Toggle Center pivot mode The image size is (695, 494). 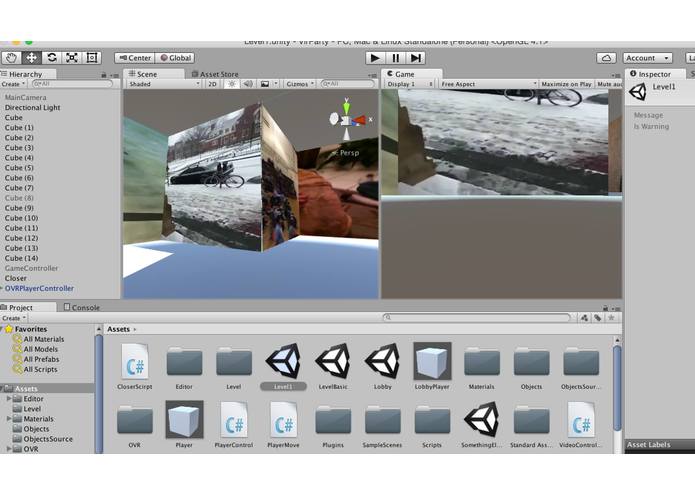pos(135,58)
